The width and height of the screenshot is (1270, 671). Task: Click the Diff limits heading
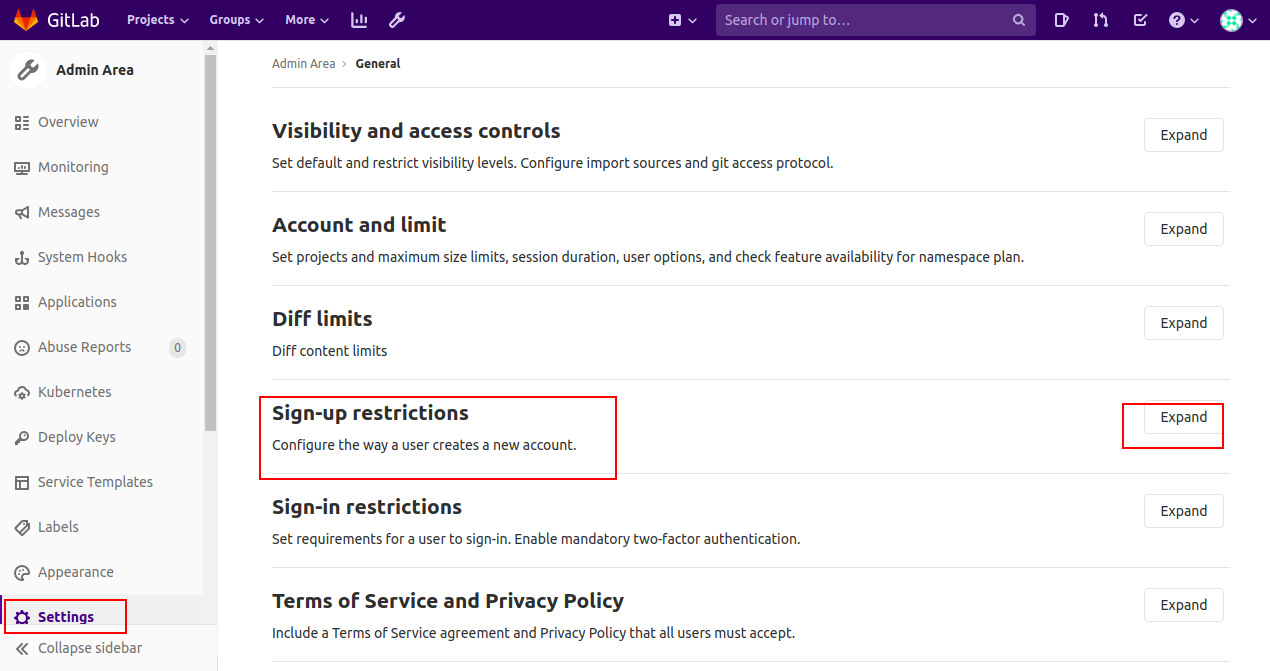[x=322, y=319]
